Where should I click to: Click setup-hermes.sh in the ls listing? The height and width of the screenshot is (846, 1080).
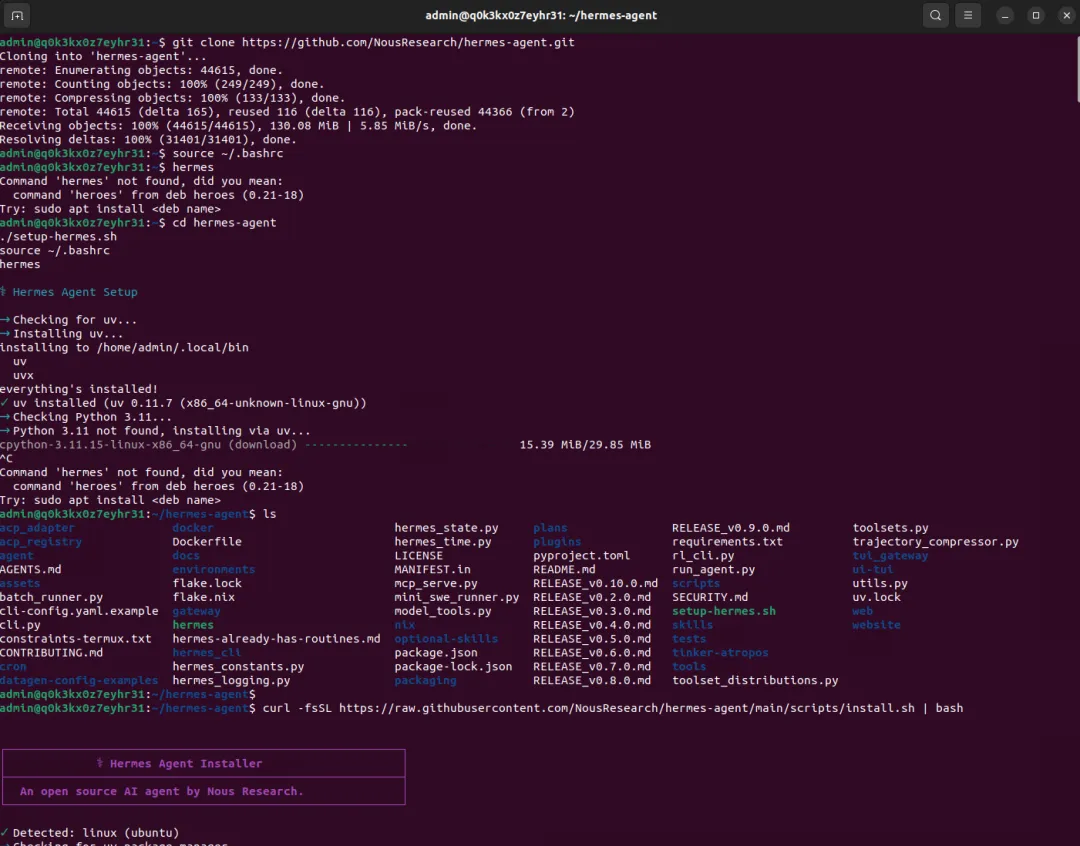pyautogui.click(x=723, y=611)
